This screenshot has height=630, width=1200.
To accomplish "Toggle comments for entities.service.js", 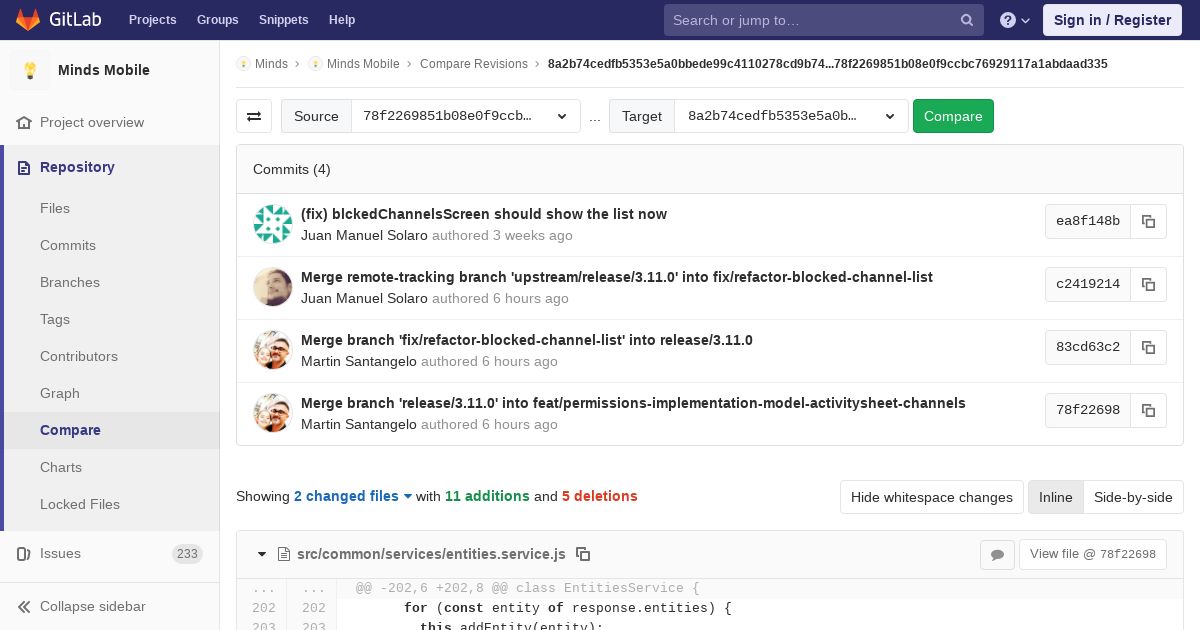I will pos(997,554).
